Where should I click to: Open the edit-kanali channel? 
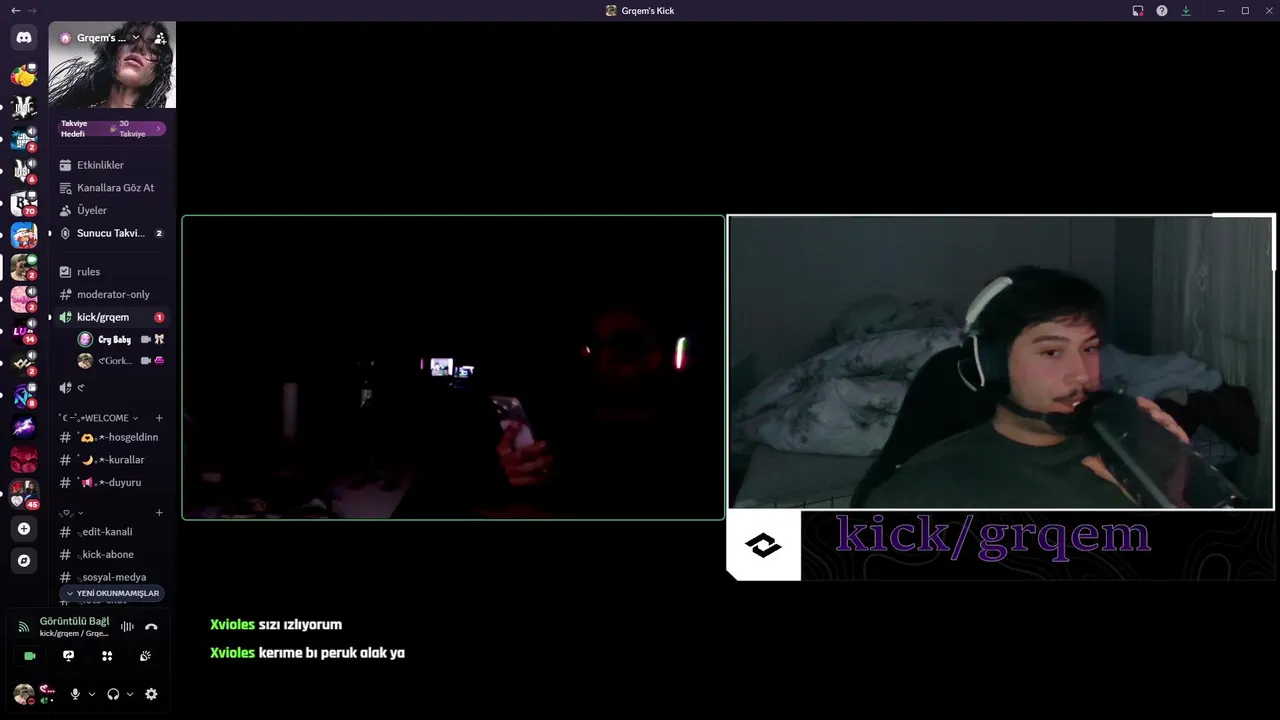click(112, 532)
